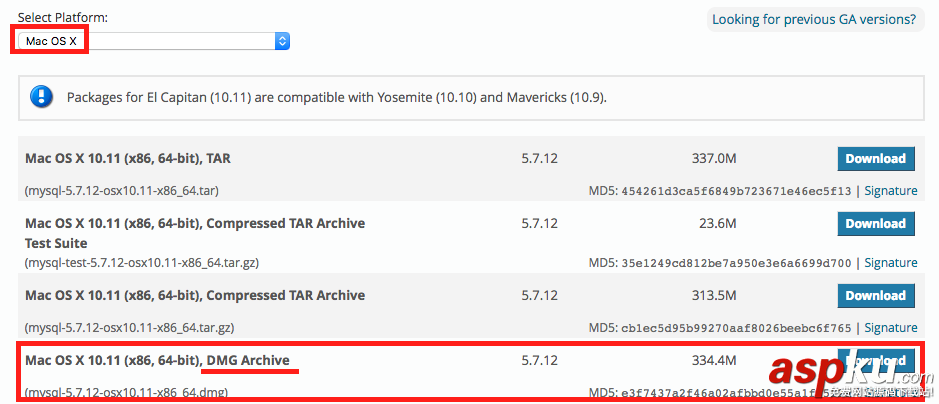
Task: Click the blue info icon in the notice
Action: 42,97
